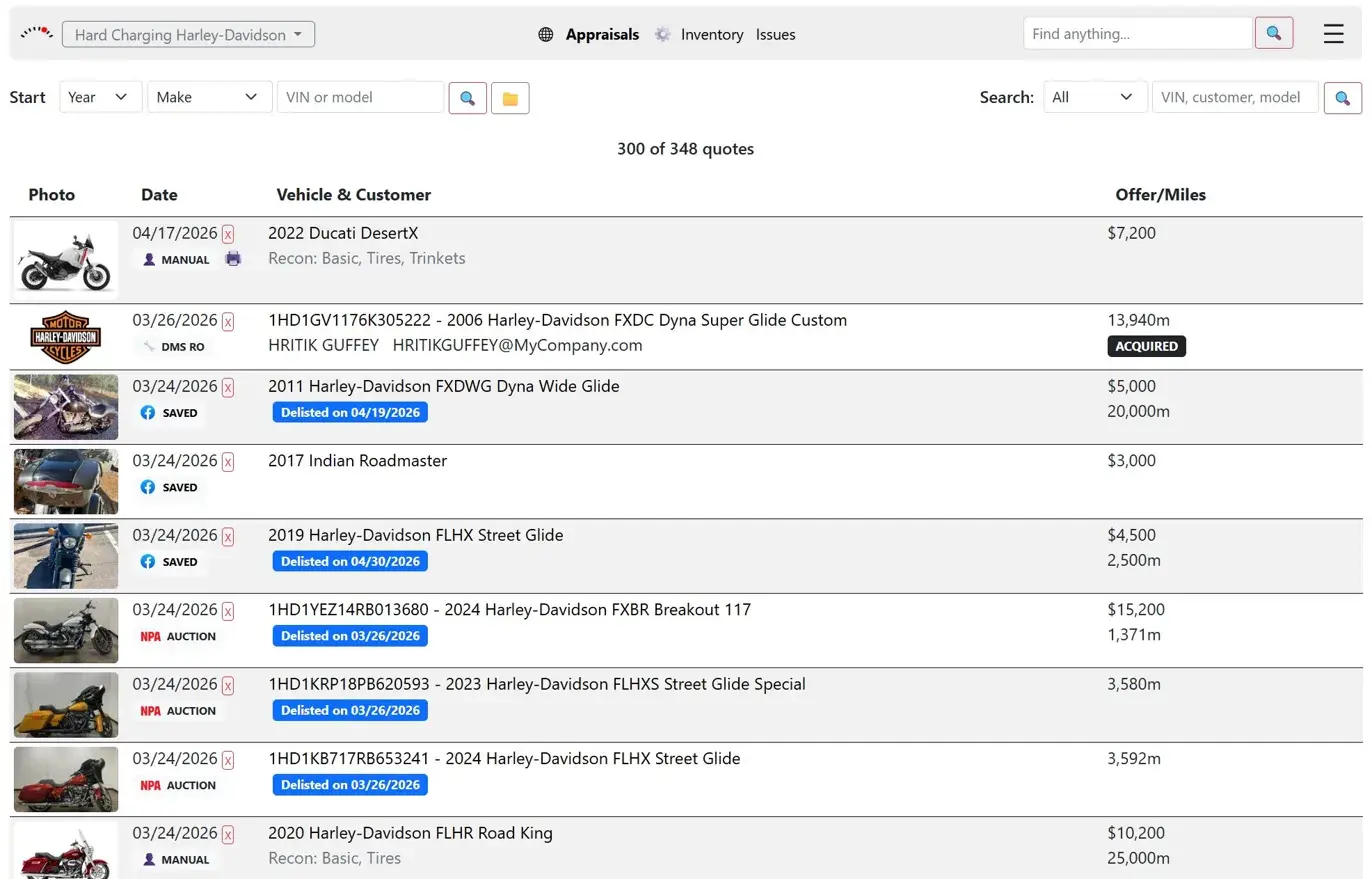This screenshot has width=1372, height=879.
Task: Switch to the Inventory tab
Action: [712, 34]
